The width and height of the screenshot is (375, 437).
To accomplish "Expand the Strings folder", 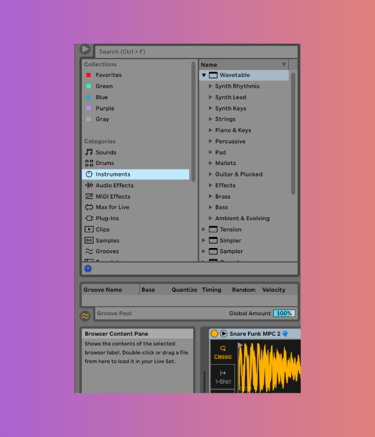I will 210,119.
